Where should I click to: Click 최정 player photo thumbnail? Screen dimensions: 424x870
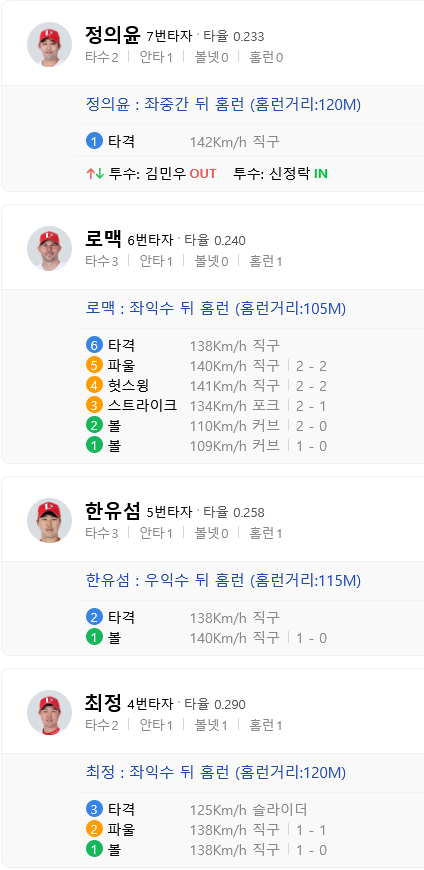pyautogui.click(x=49, y=712)
